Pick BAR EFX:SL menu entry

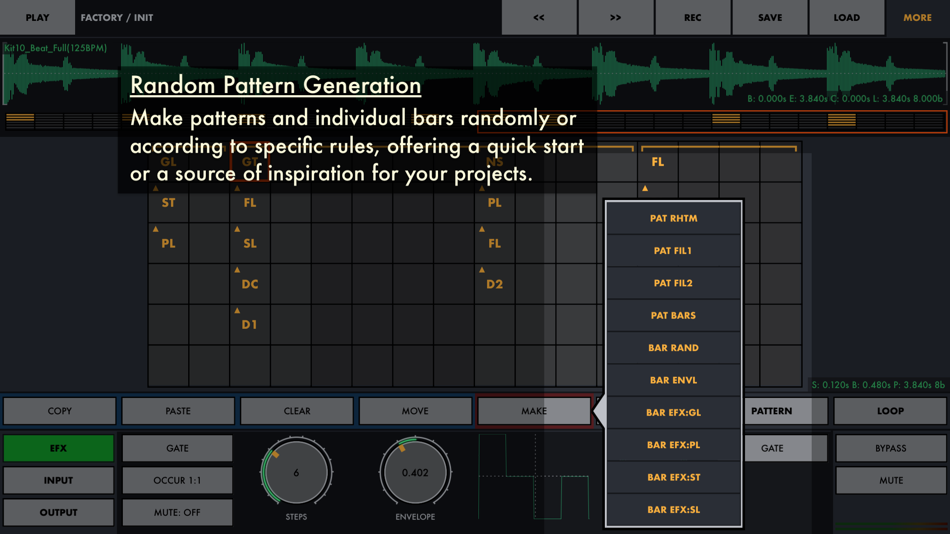tap(674, 510)
